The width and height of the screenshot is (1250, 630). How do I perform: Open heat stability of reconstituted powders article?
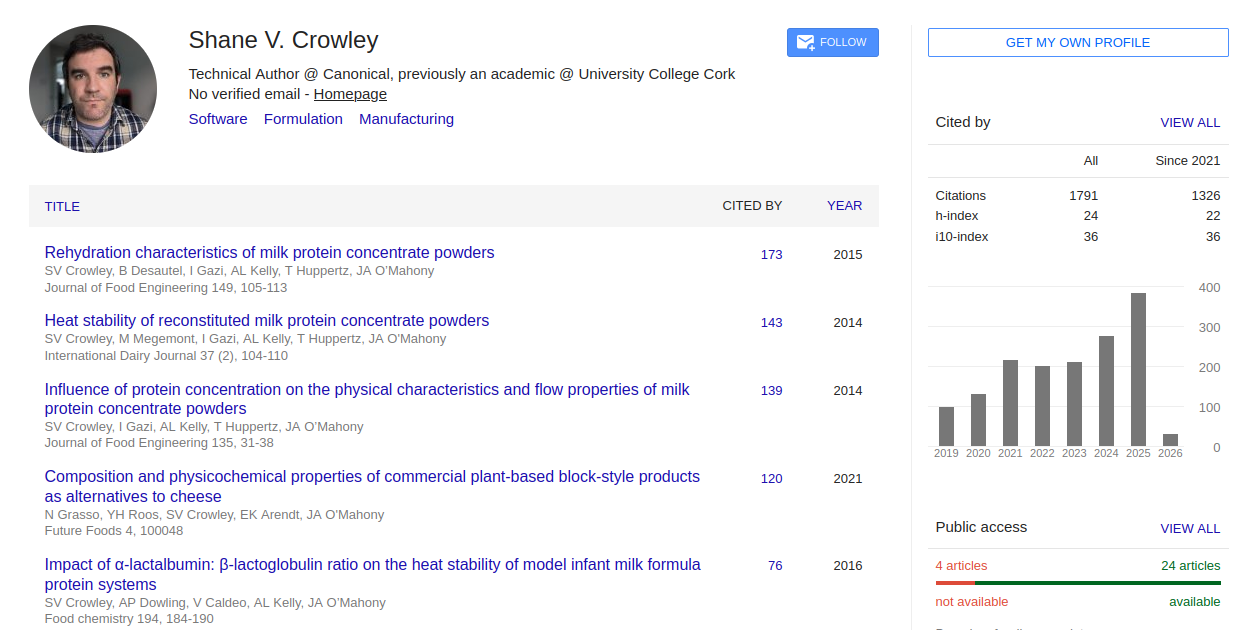pos(266,320)
